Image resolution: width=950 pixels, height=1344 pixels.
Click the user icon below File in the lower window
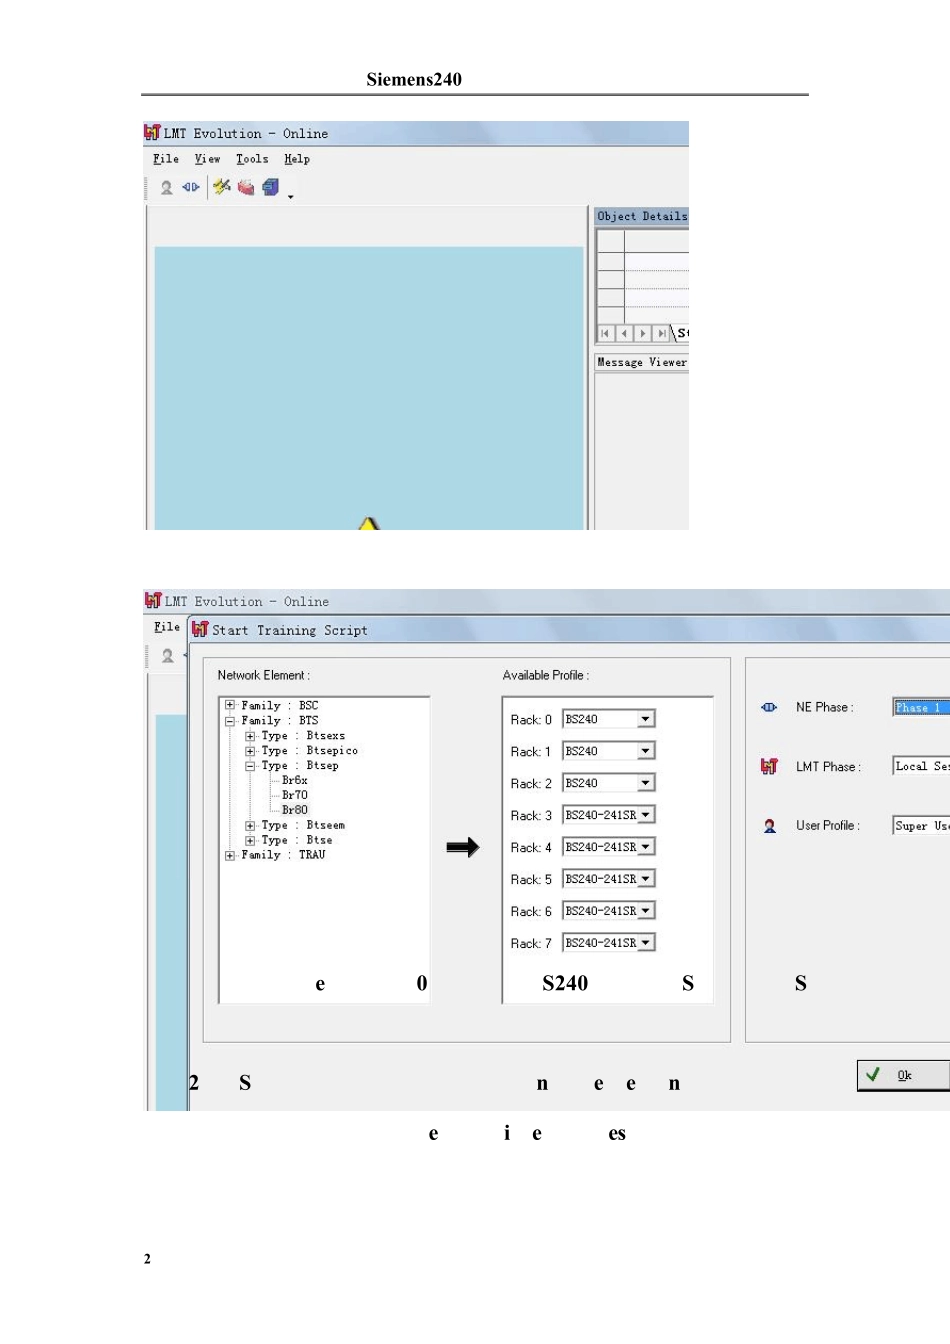(167, 656)
